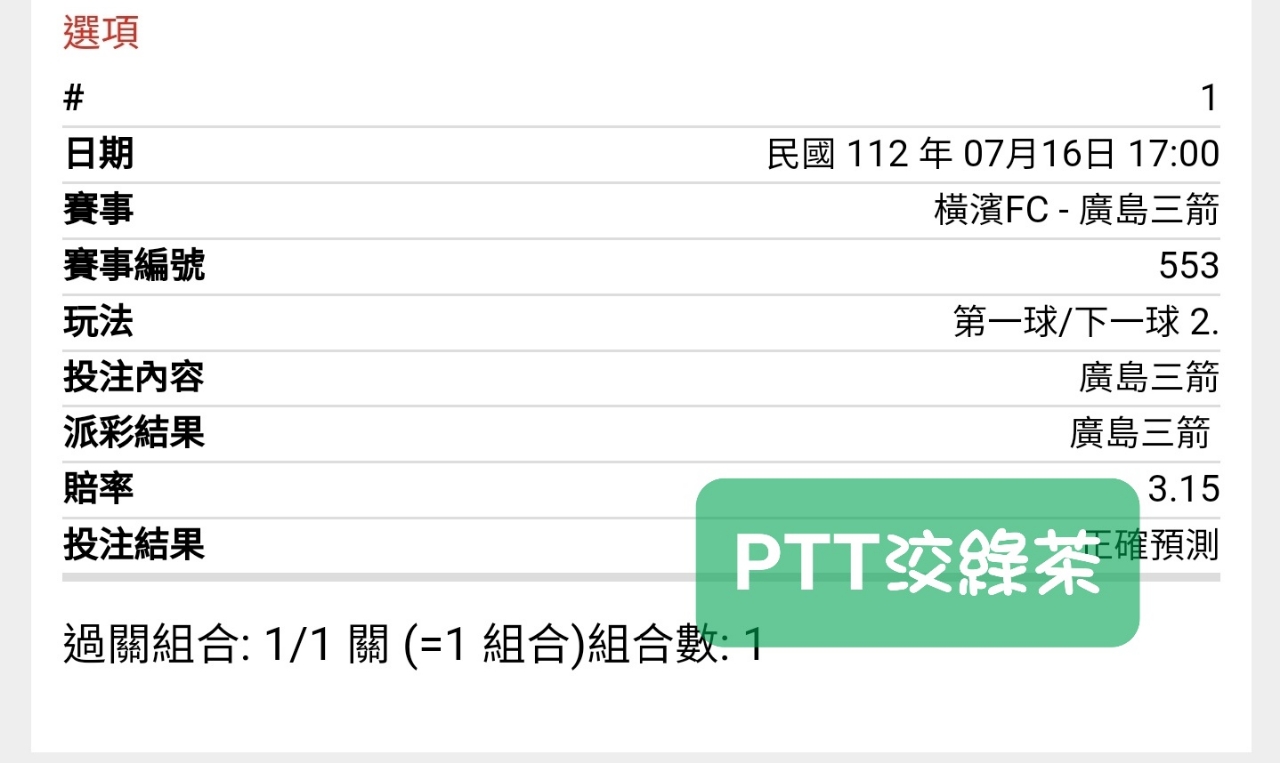Select the match name 橫濱FC - 廣島三箭

coord(1076,210)
